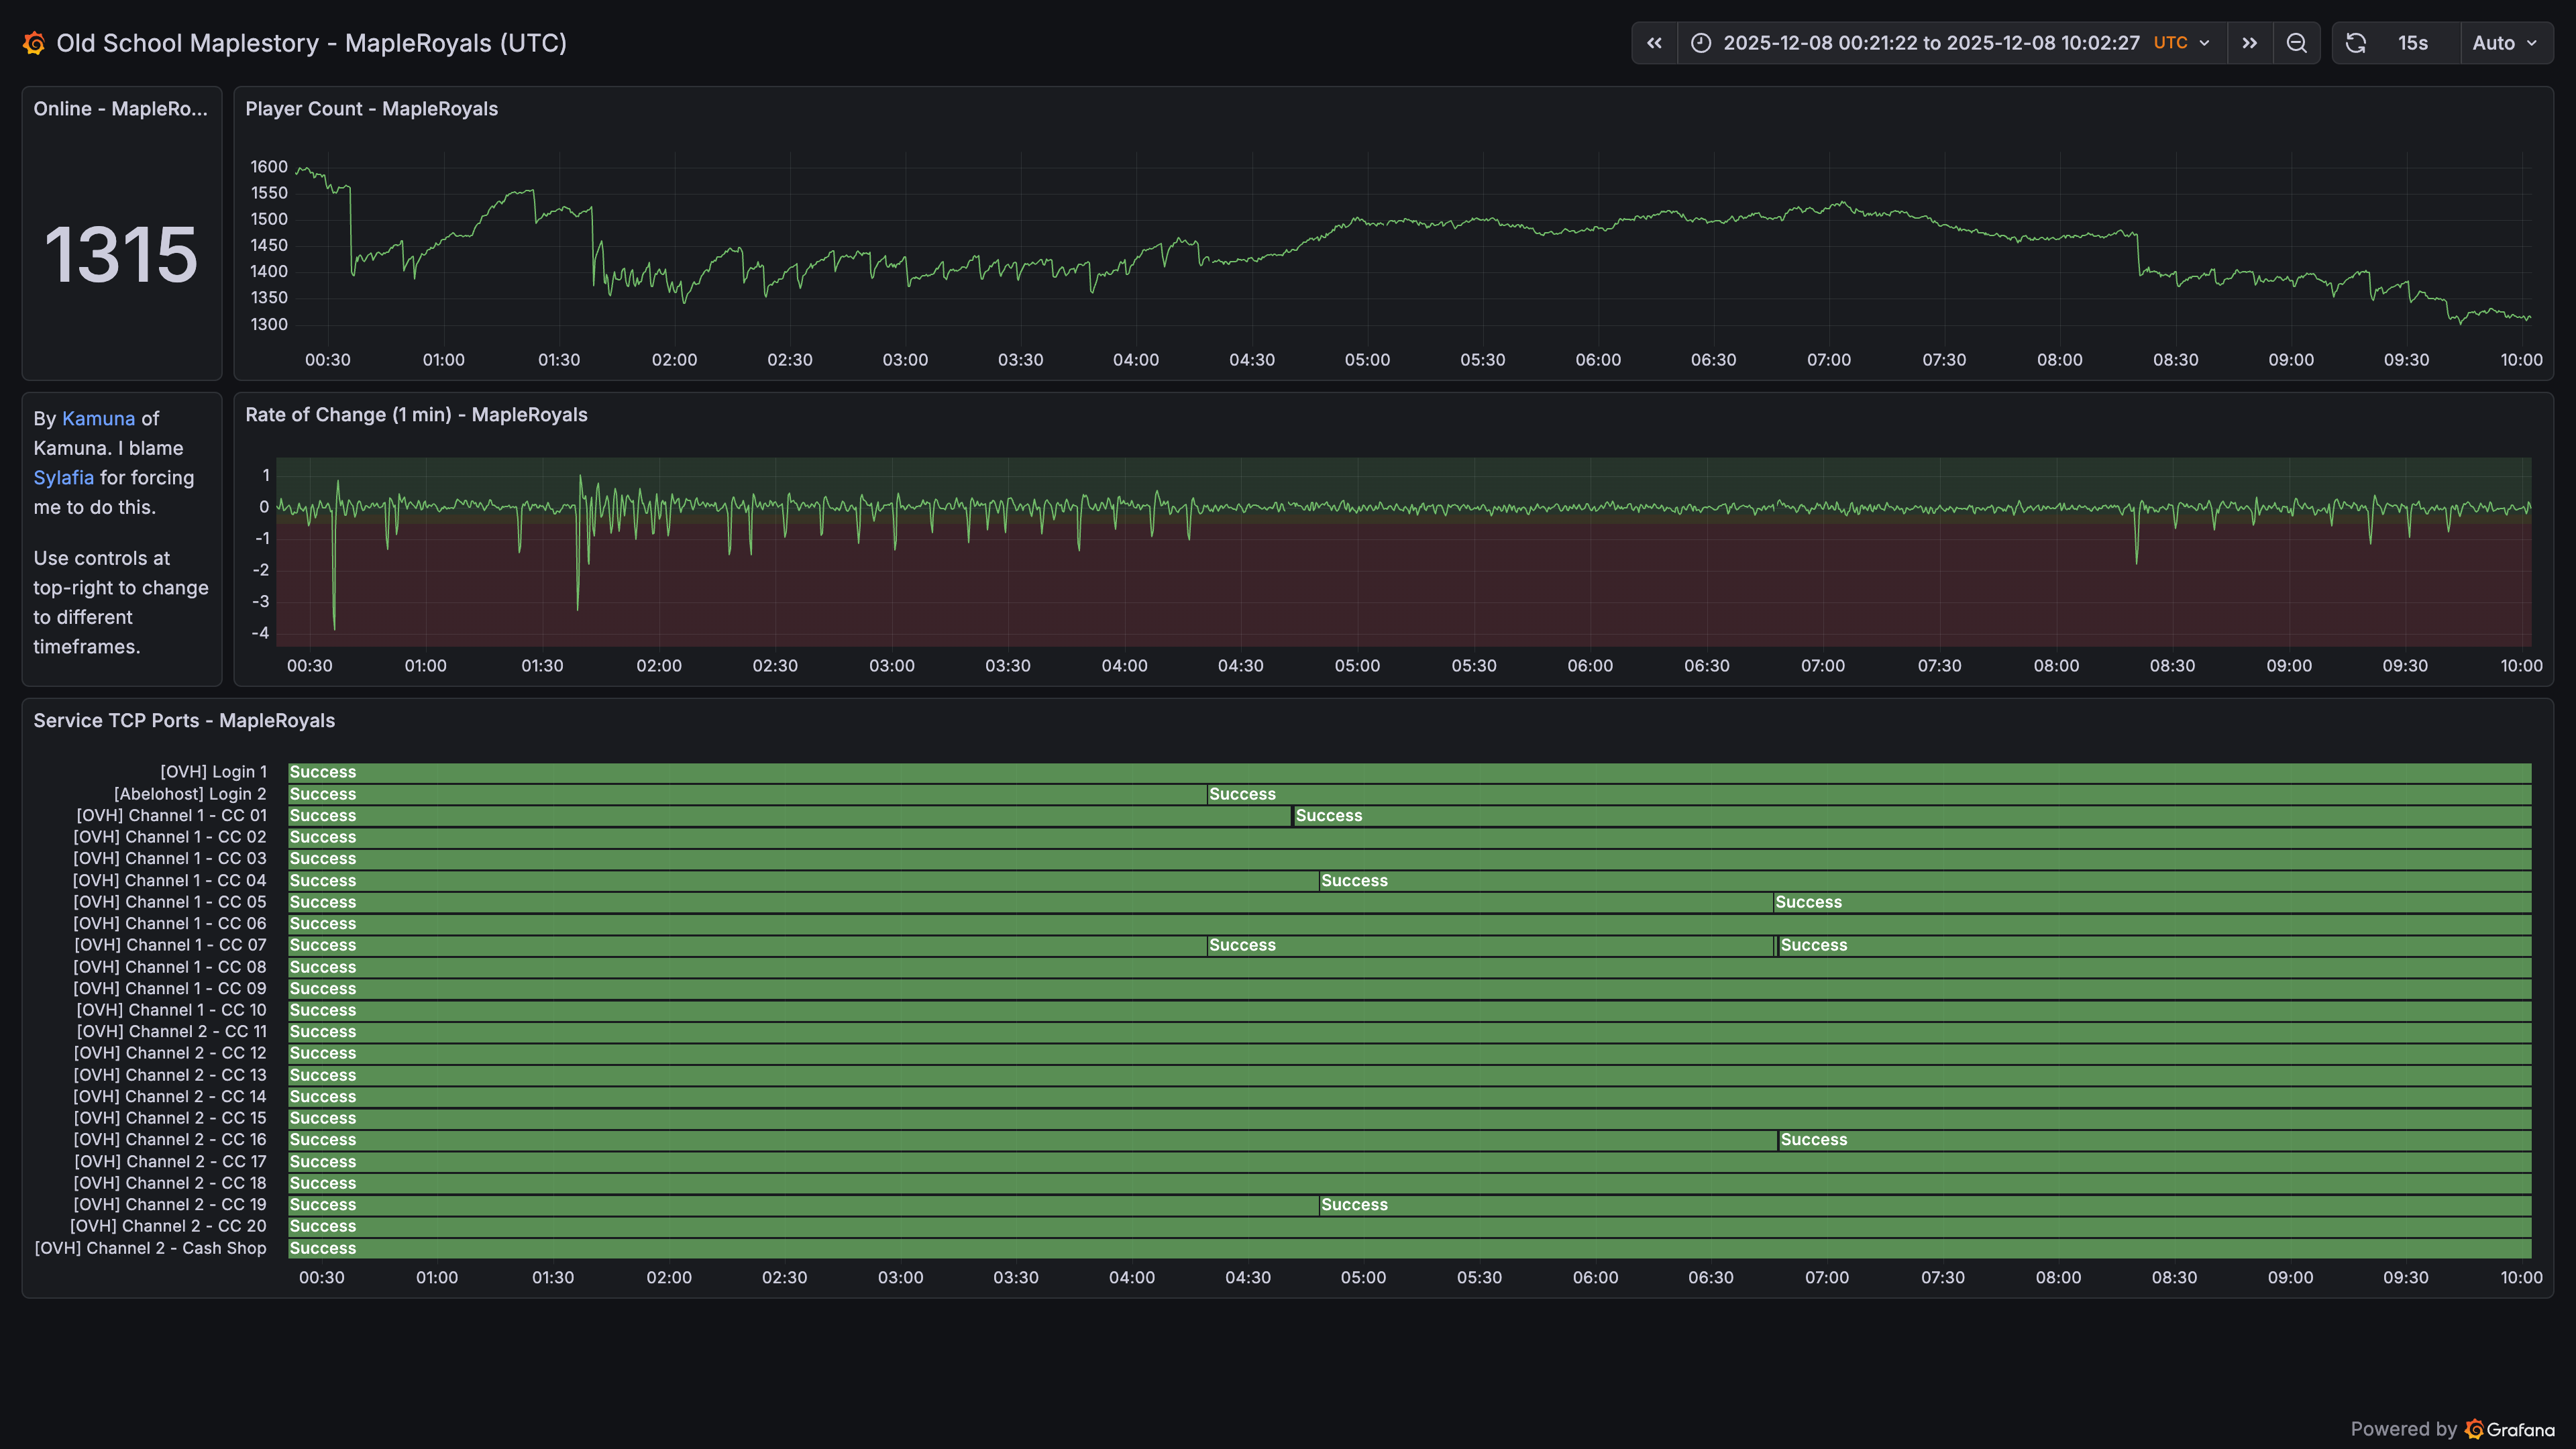Shift time range backward with double-left arrows
Viewport: 2576px width, 1449px height.
click(1654, 43)
